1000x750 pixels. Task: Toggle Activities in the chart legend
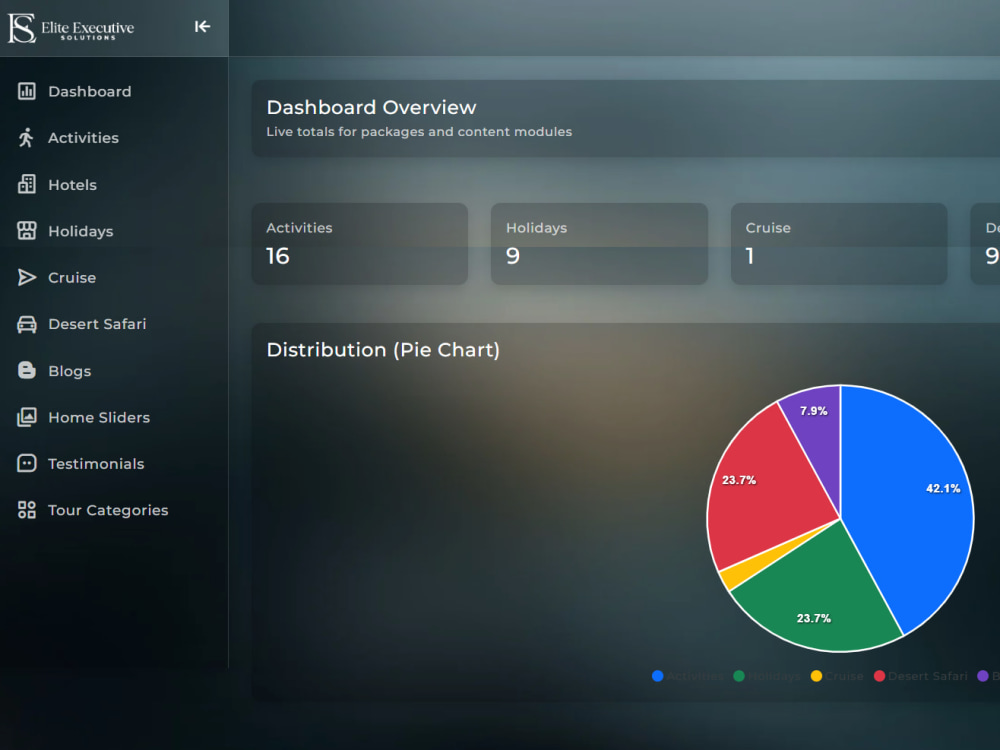[x=688, y=676]
